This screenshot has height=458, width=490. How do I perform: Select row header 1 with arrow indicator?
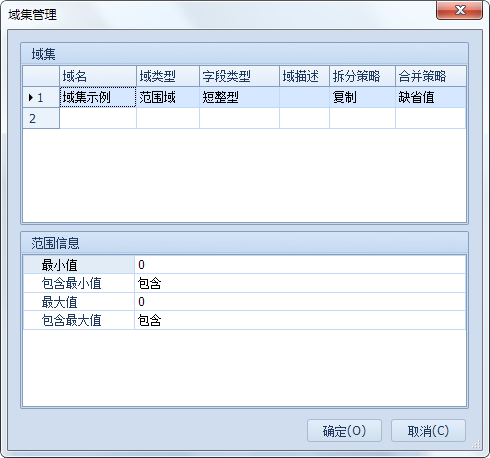click(x=41, y=97)
